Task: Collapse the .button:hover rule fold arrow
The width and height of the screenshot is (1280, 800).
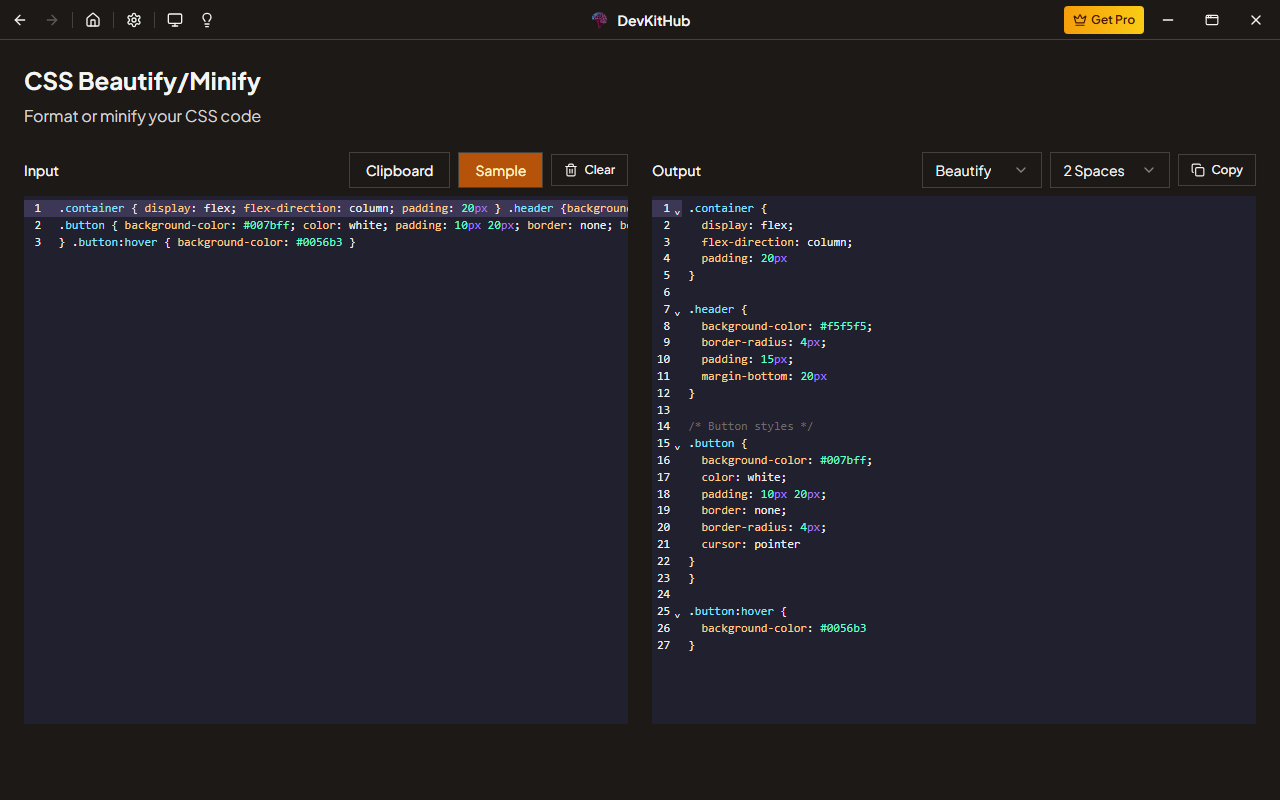Action: (x=678, y=614)
